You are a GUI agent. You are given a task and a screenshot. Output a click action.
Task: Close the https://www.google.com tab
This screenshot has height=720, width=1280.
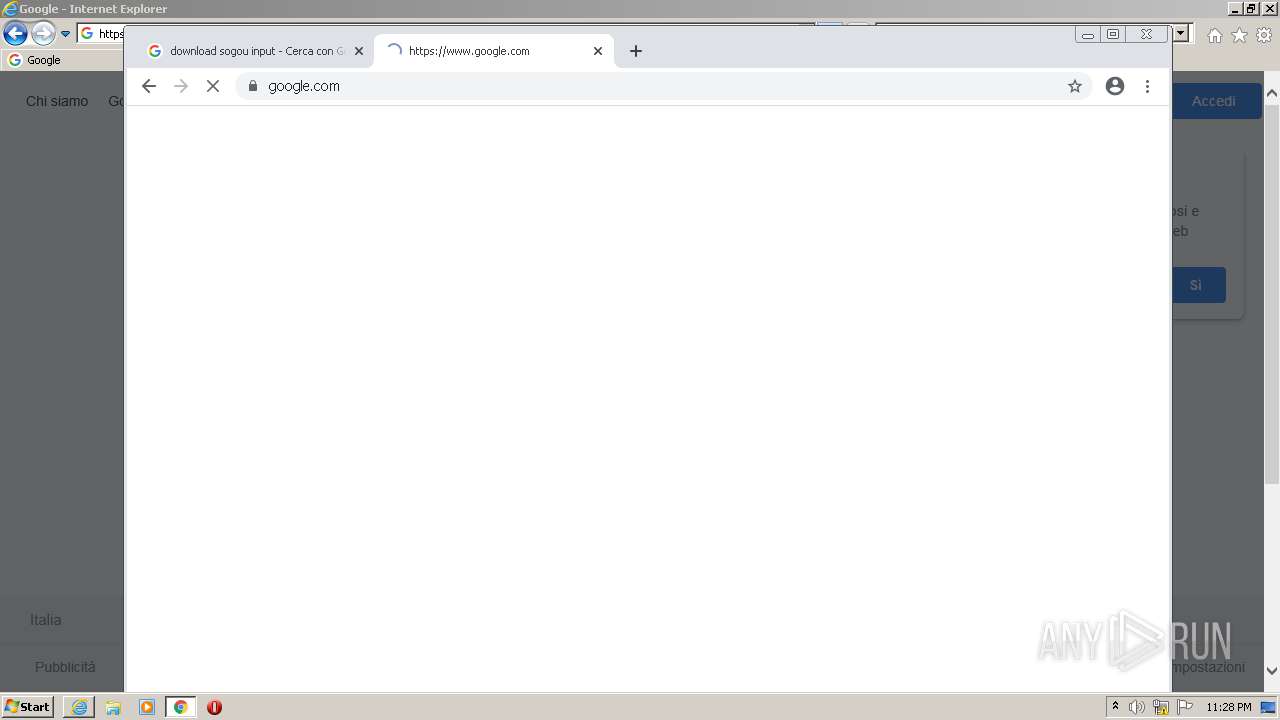tap(598, 51)
